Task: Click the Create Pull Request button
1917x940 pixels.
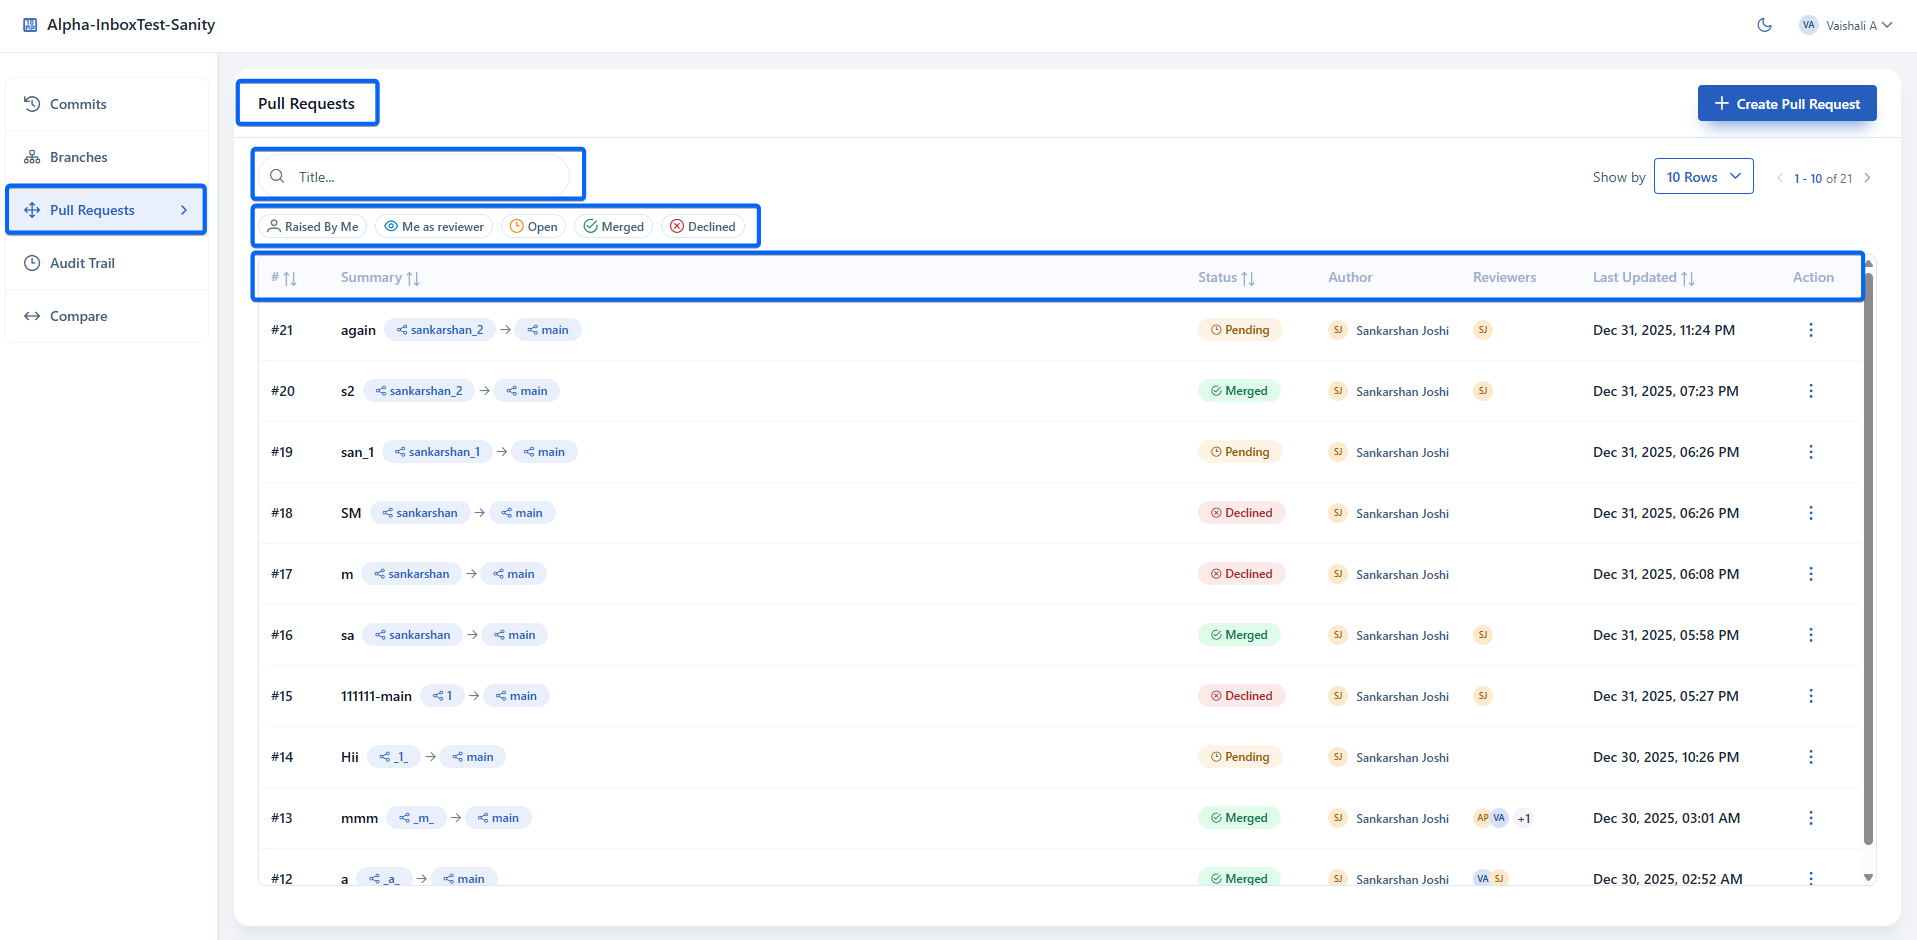Action: [x=1787, y=103]
